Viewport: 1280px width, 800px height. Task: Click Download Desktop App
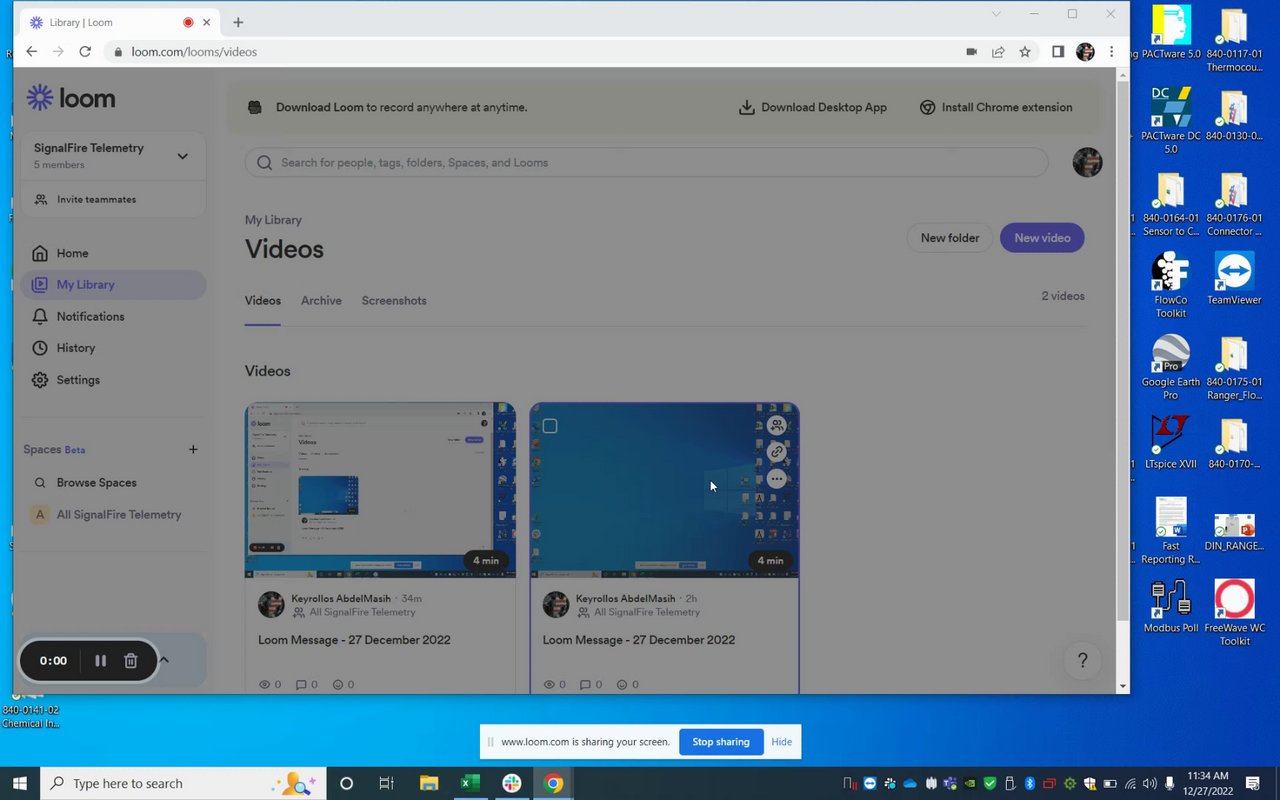(812, 107)
